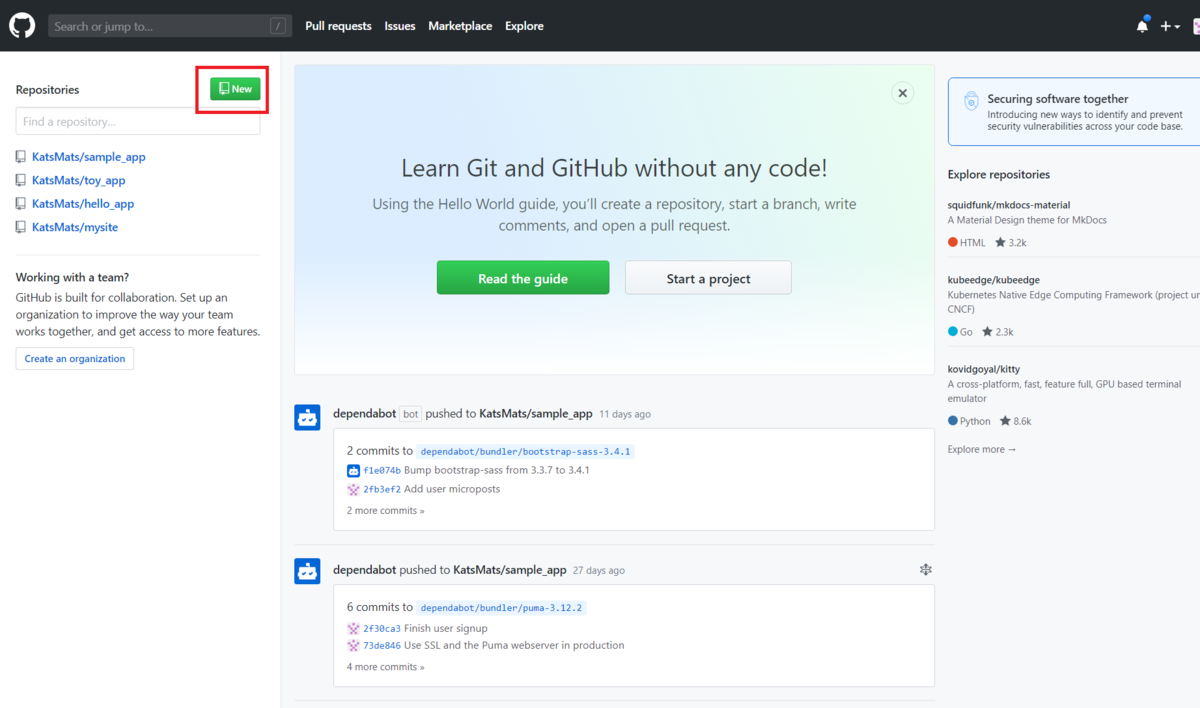Click commit message 'Finish user signup'
Image resolution: width=1200 pixels, height=708 pixels.
[x=446, y=629]
